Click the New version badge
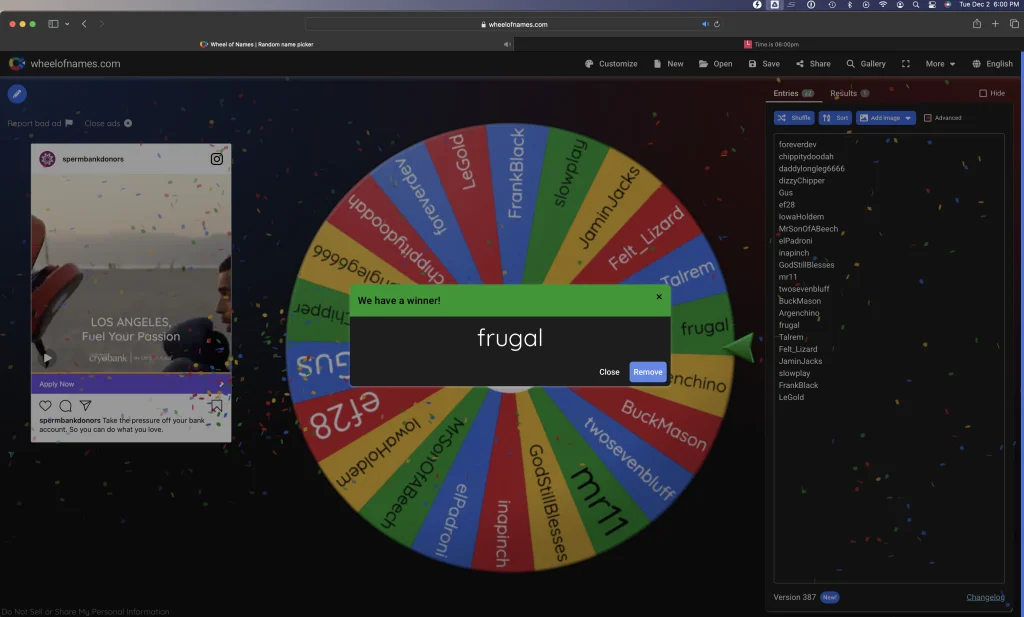 829,597
